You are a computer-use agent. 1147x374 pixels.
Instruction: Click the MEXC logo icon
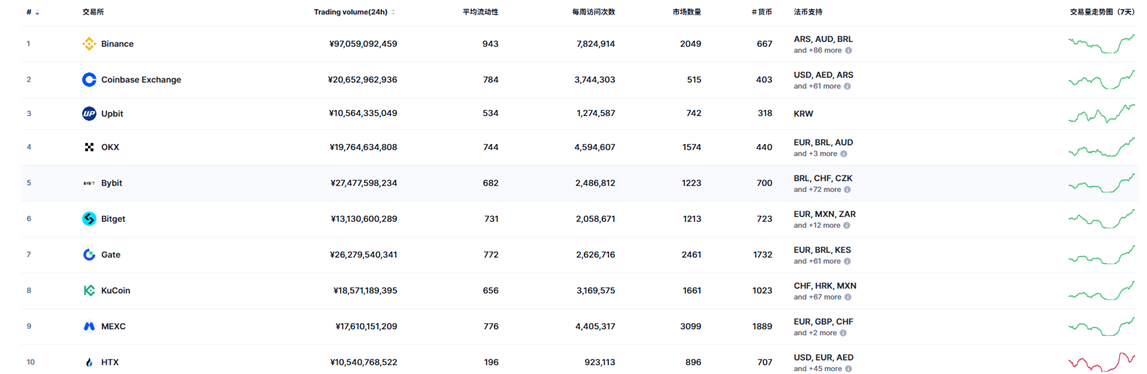click(x=89, y=326)
